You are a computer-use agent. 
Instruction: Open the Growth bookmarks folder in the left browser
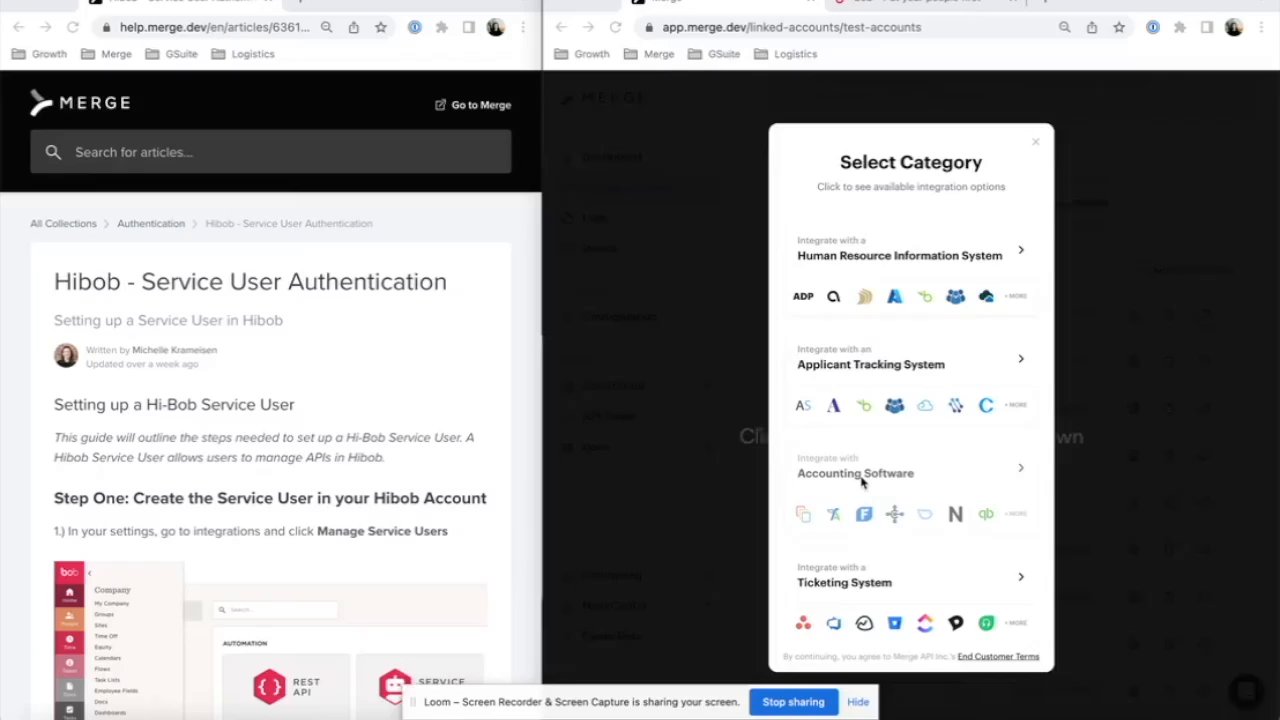tap(39, 54)
